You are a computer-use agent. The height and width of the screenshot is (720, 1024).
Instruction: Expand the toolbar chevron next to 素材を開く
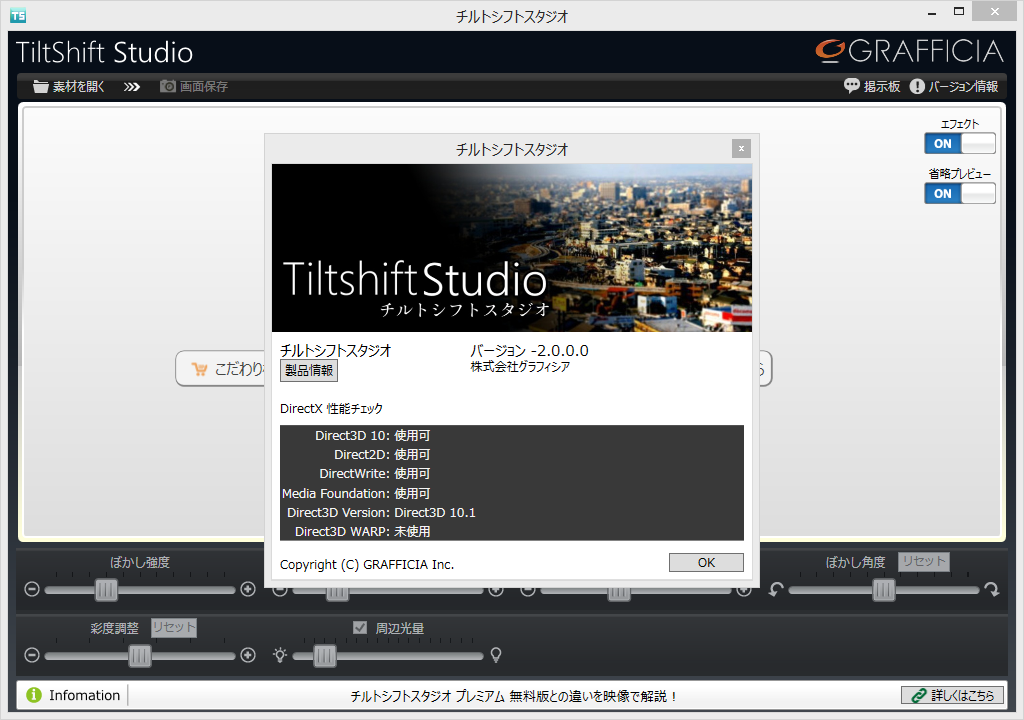click(131, 86)
